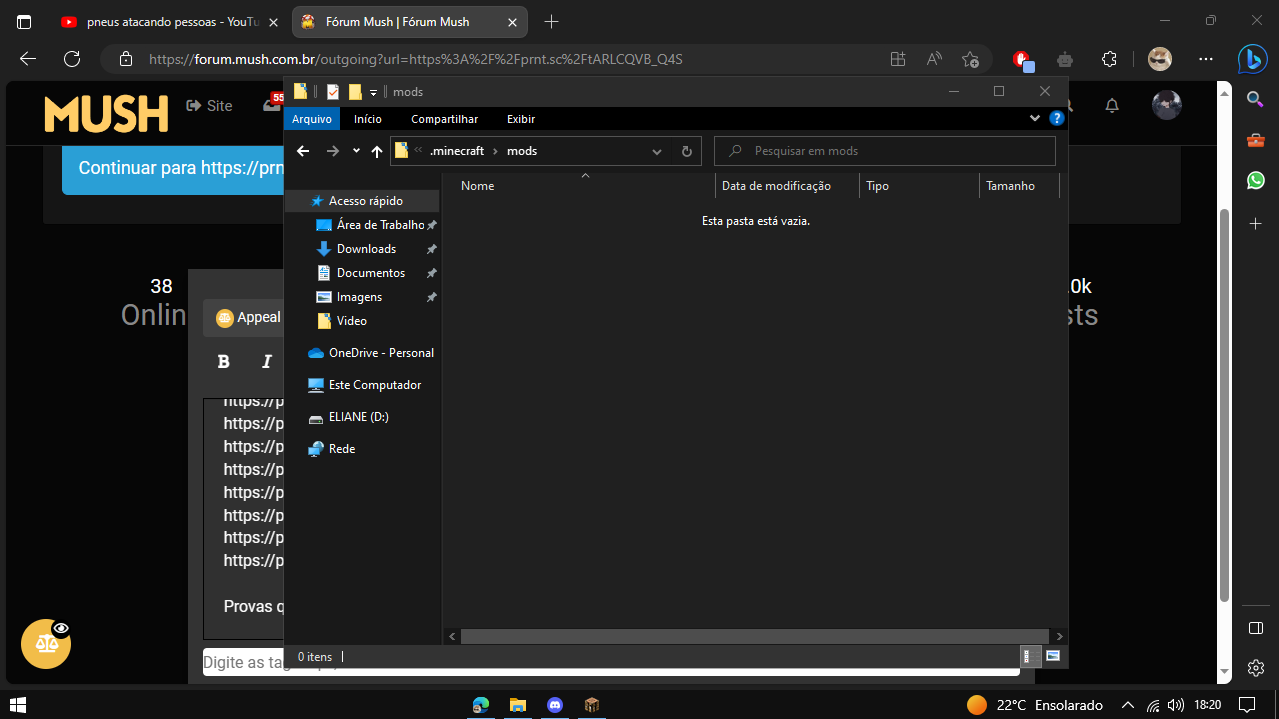Viewport: 1279px width, 719px height.
Task: Show hidden system tray icons chevron
Action: coord(1128,705)
